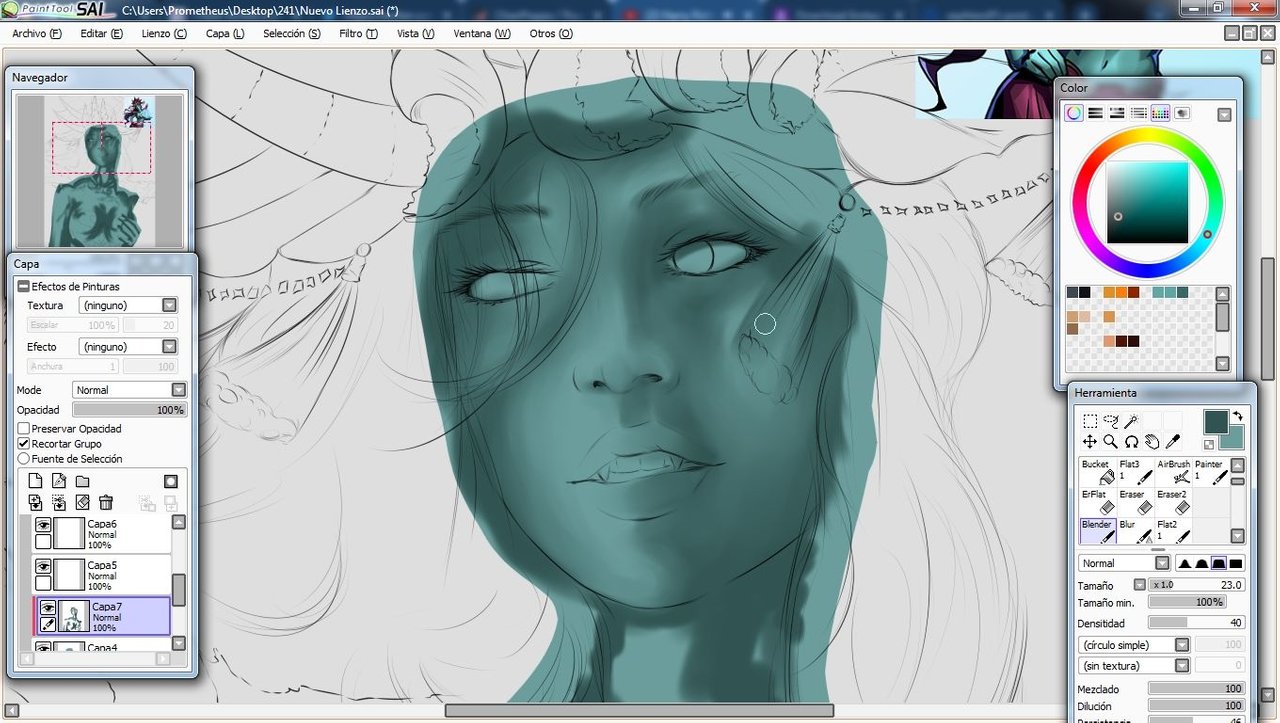This screenshot has width=1280, height=723.
Task: Create a new linework layer
Action: coord(59,482)
